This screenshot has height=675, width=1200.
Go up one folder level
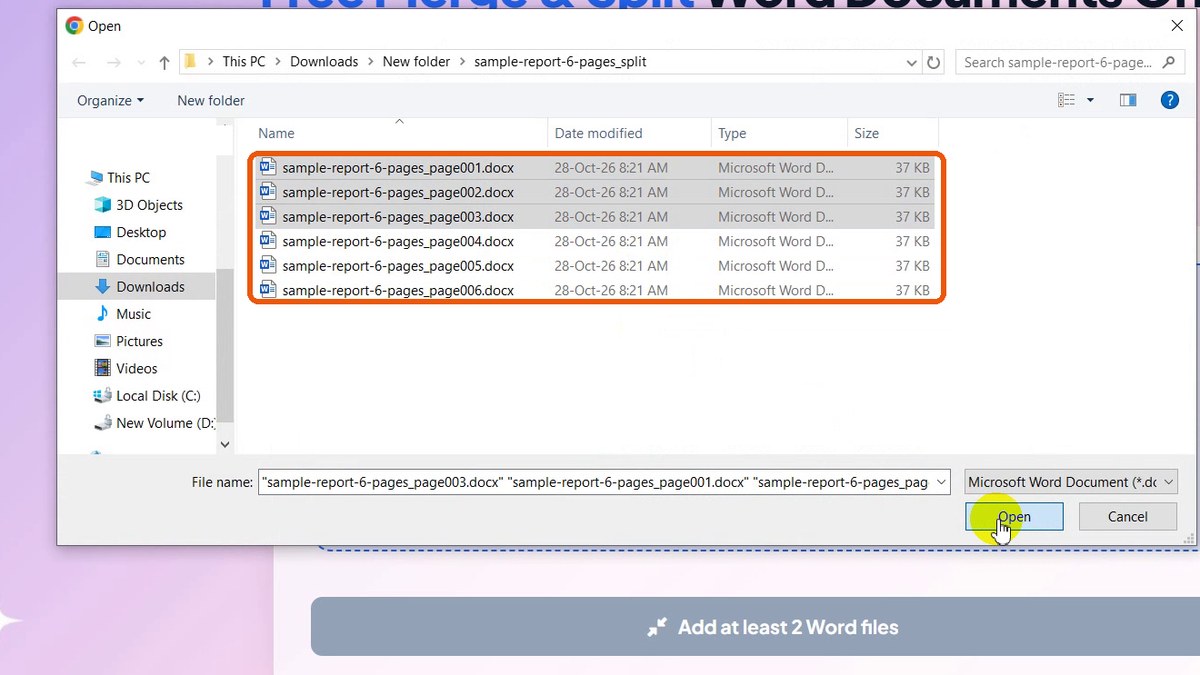tap(164, 62)
